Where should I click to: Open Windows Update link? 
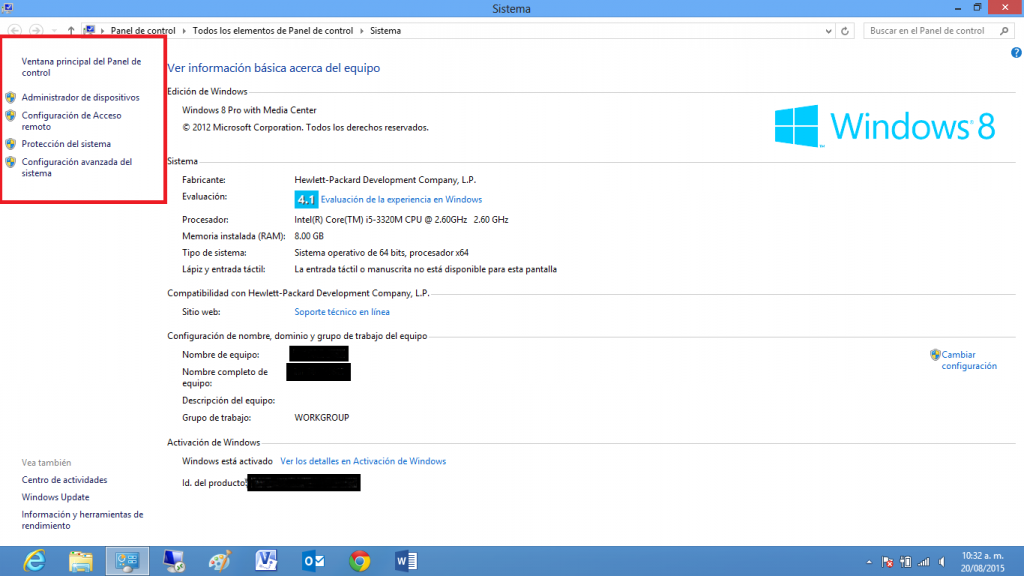pos(56,498)
